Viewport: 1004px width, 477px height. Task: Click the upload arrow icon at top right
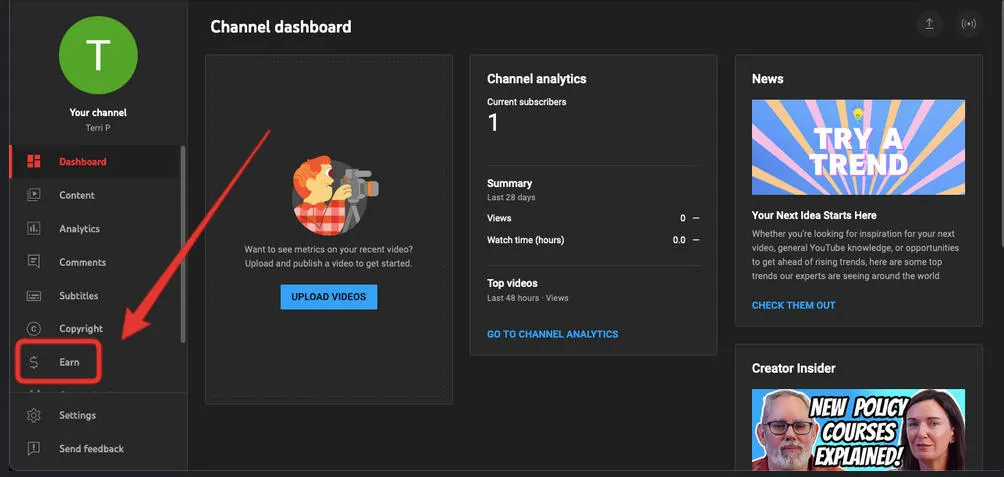tap(929, 24)
